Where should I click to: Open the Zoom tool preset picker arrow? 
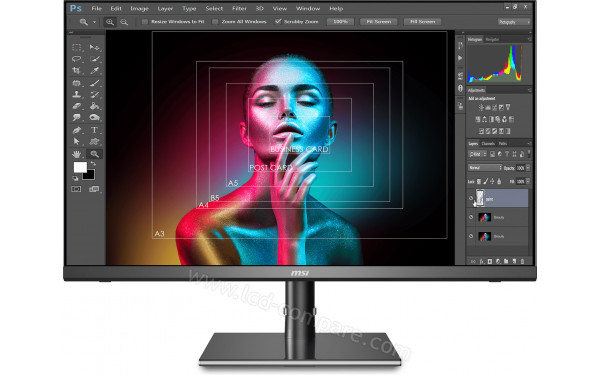click(x=95, y=22)
